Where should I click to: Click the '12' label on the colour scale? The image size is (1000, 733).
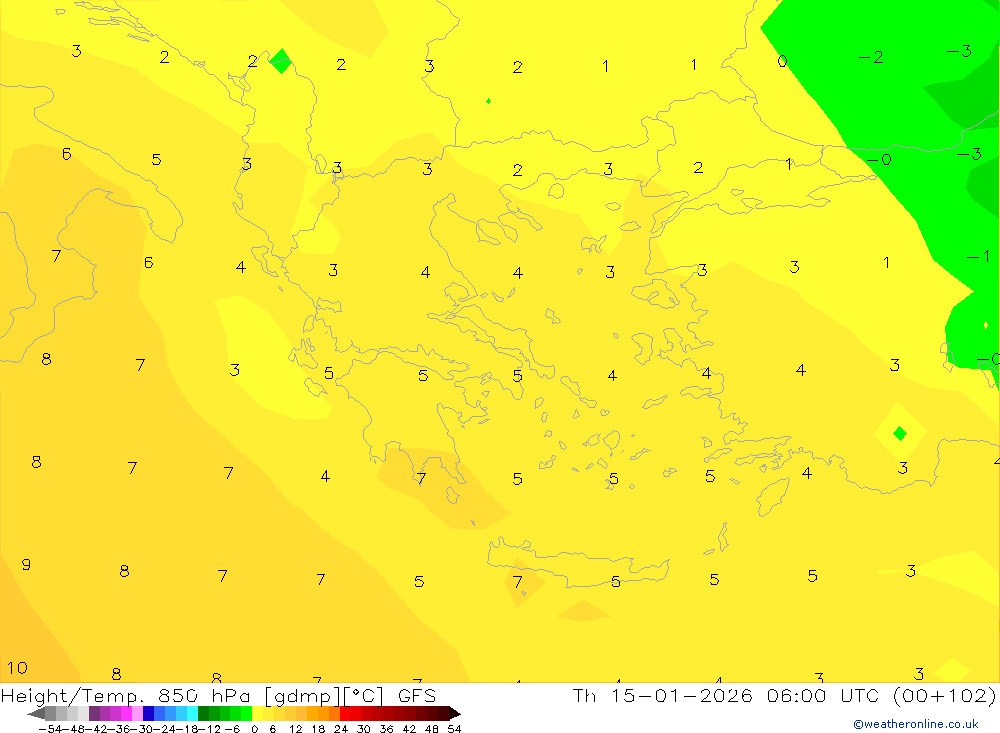click(295, 729)
